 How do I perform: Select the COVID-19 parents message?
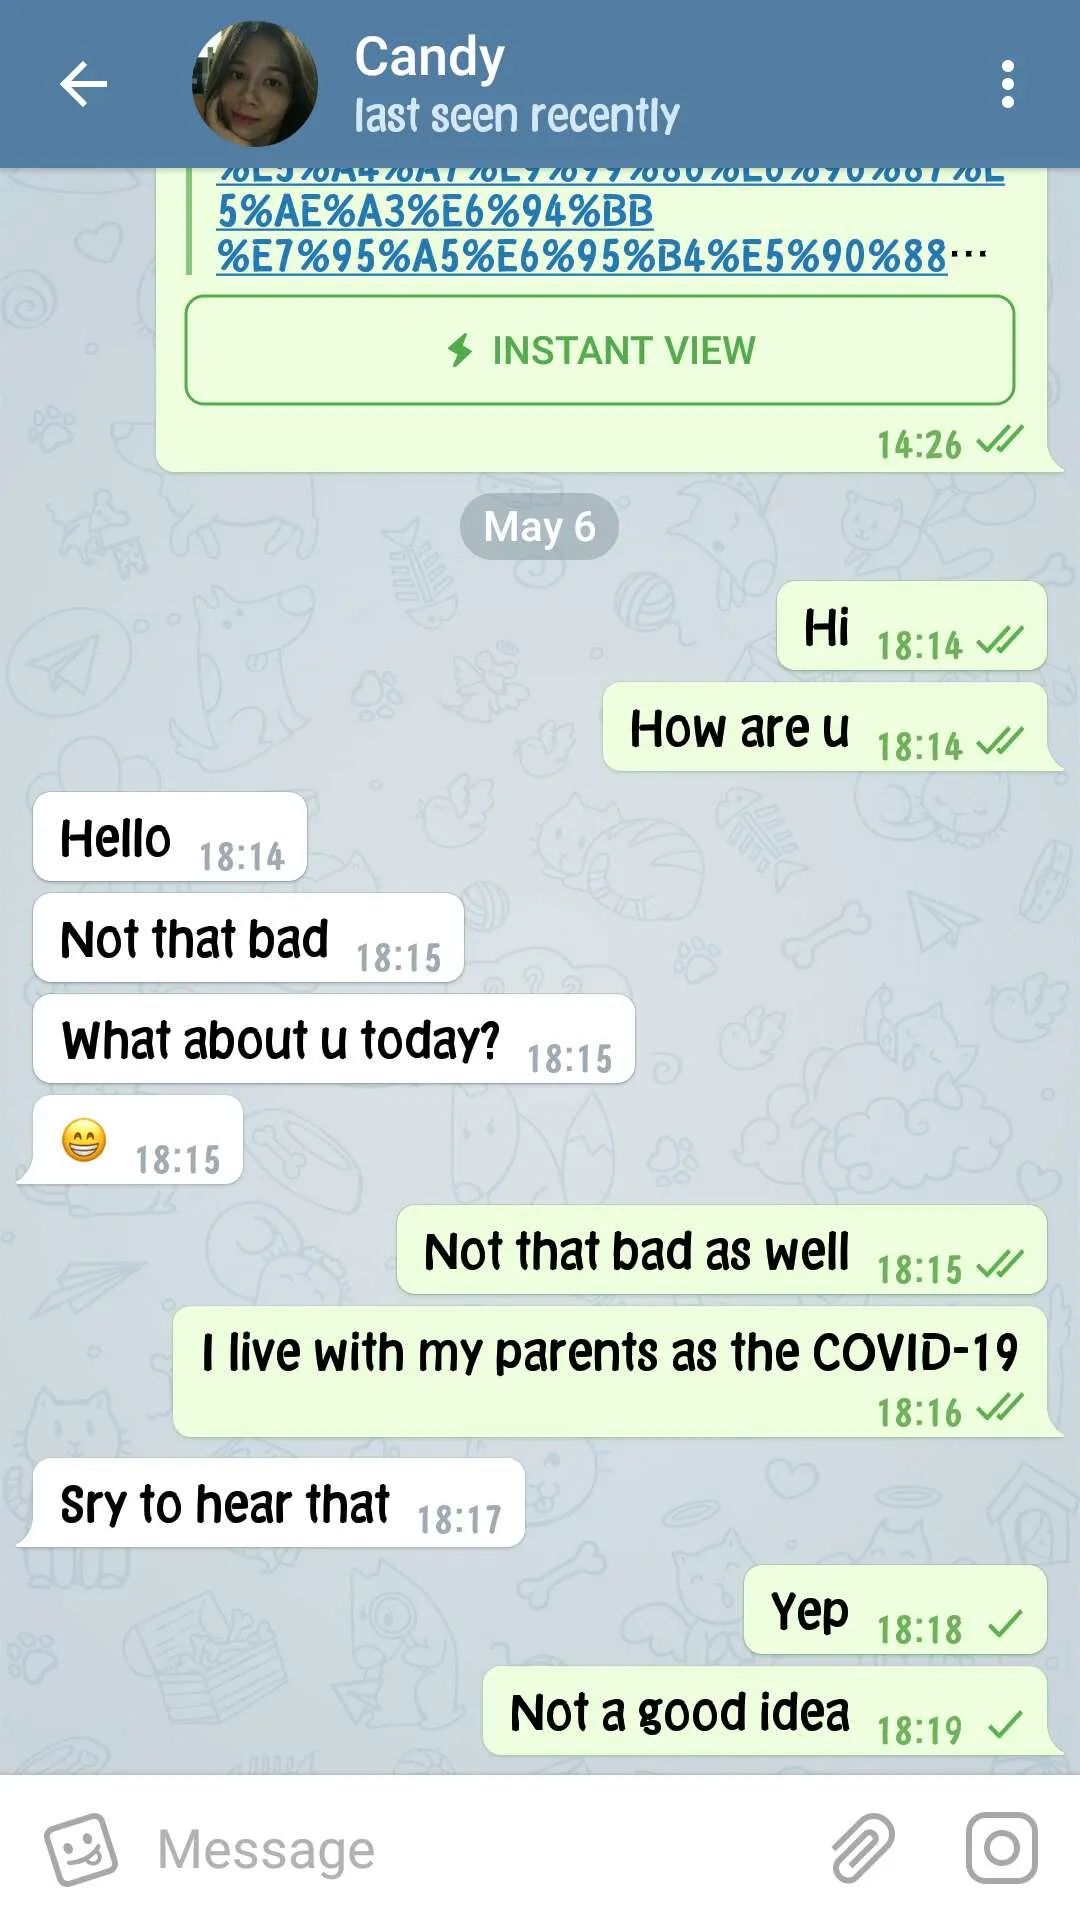[x=610, y=1372]
